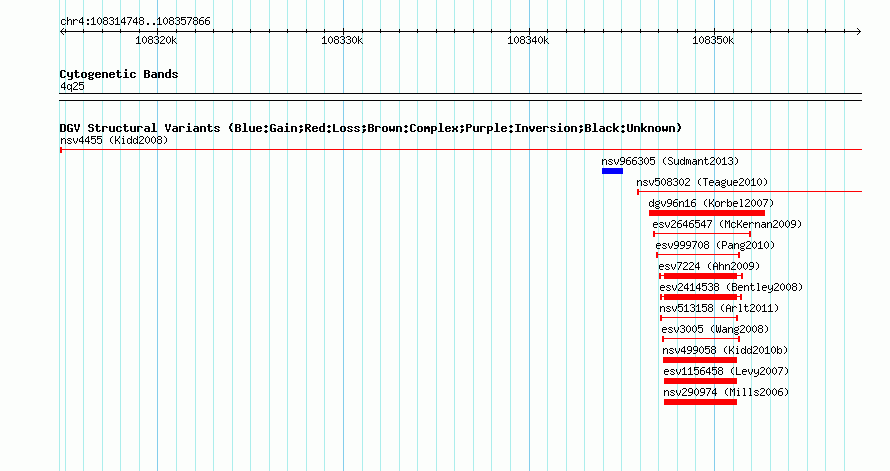Click the red bar under esv7224

pyautogui.click(x=701, y=276)
